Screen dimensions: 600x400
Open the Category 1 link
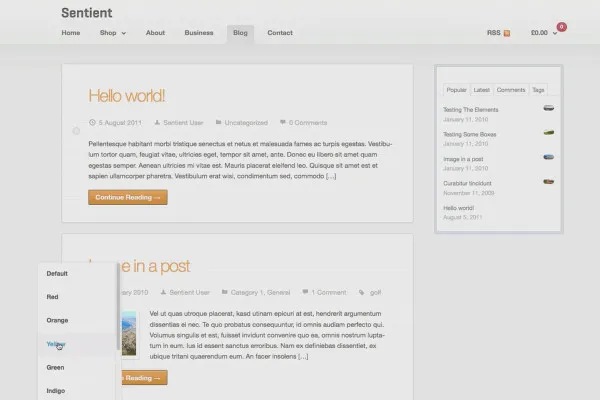pyautogui.click(x=247, y=292)
